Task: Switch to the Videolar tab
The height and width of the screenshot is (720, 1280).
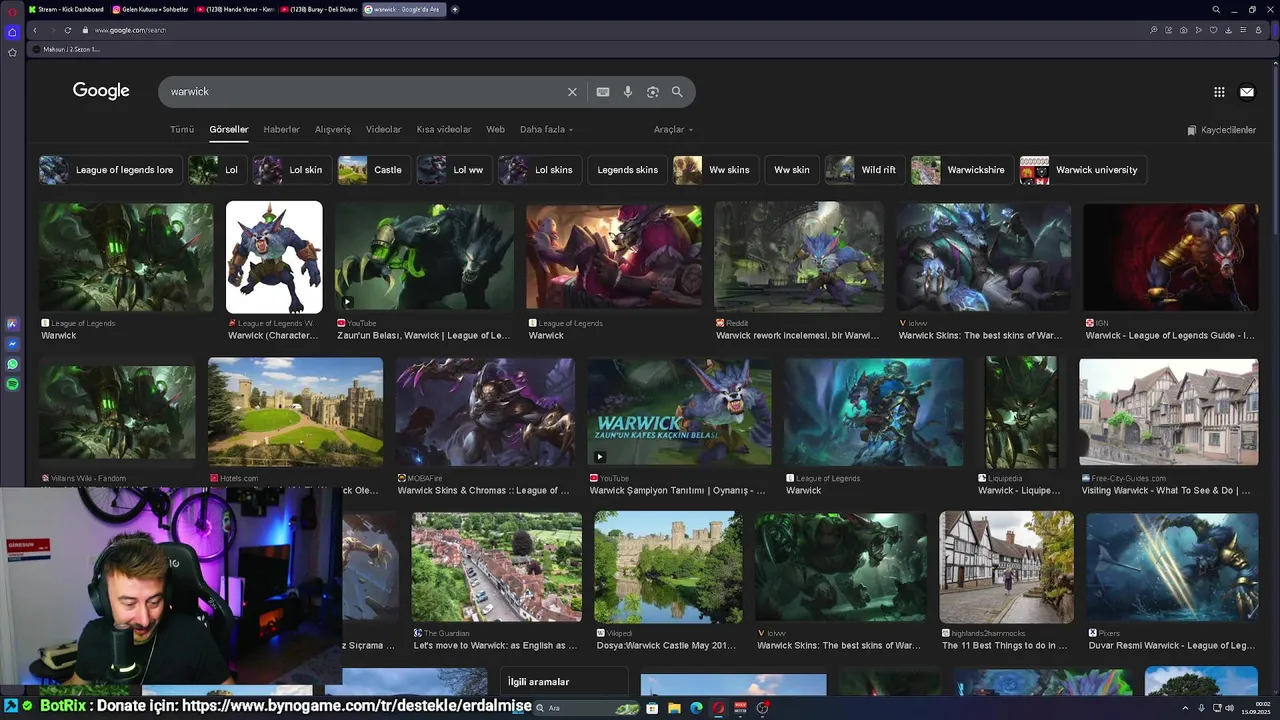Action: [x=383, y=129]
